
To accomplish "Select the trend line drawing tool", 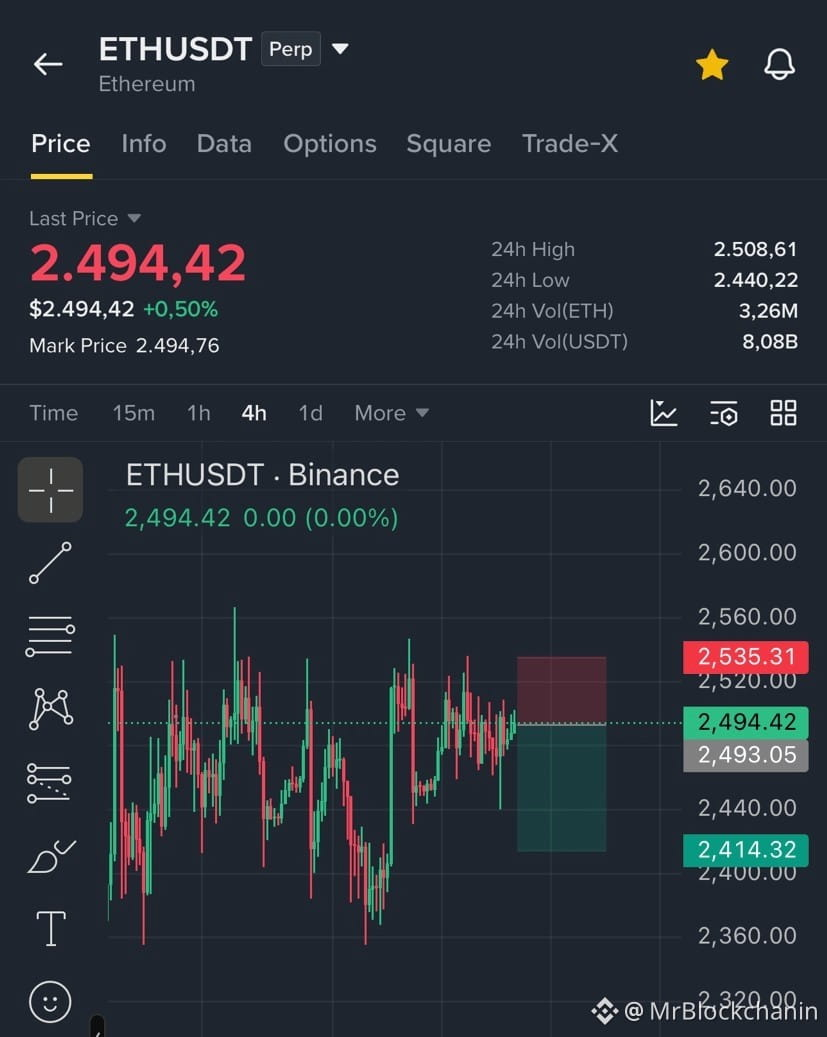I will (x=50, y=562).
